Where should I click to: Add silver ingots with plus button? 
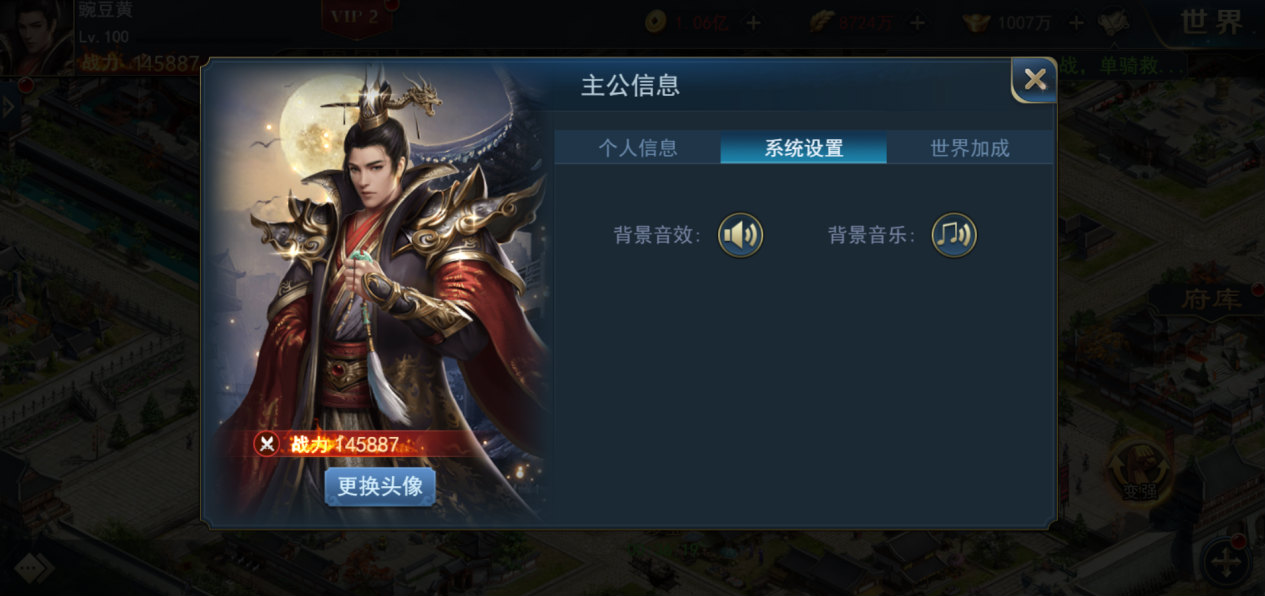pos(1076,22)
